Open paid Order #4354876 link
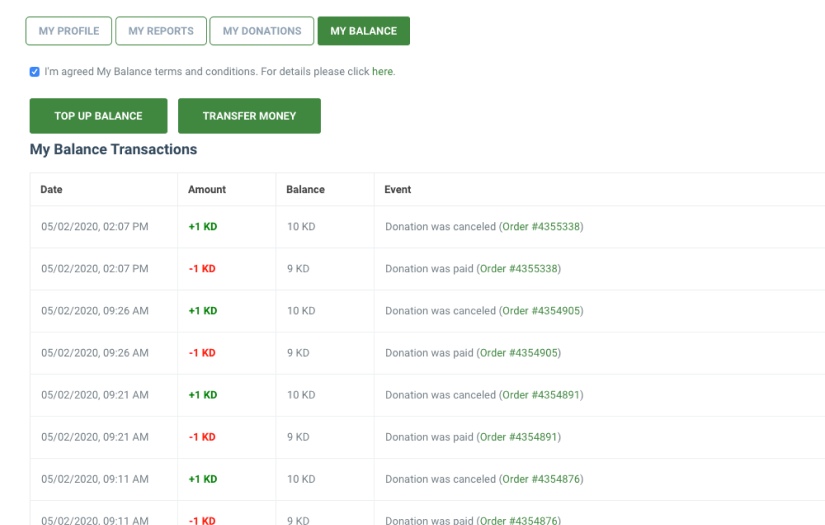This screenshot has width=825, height=525. (x=519, y=520)
